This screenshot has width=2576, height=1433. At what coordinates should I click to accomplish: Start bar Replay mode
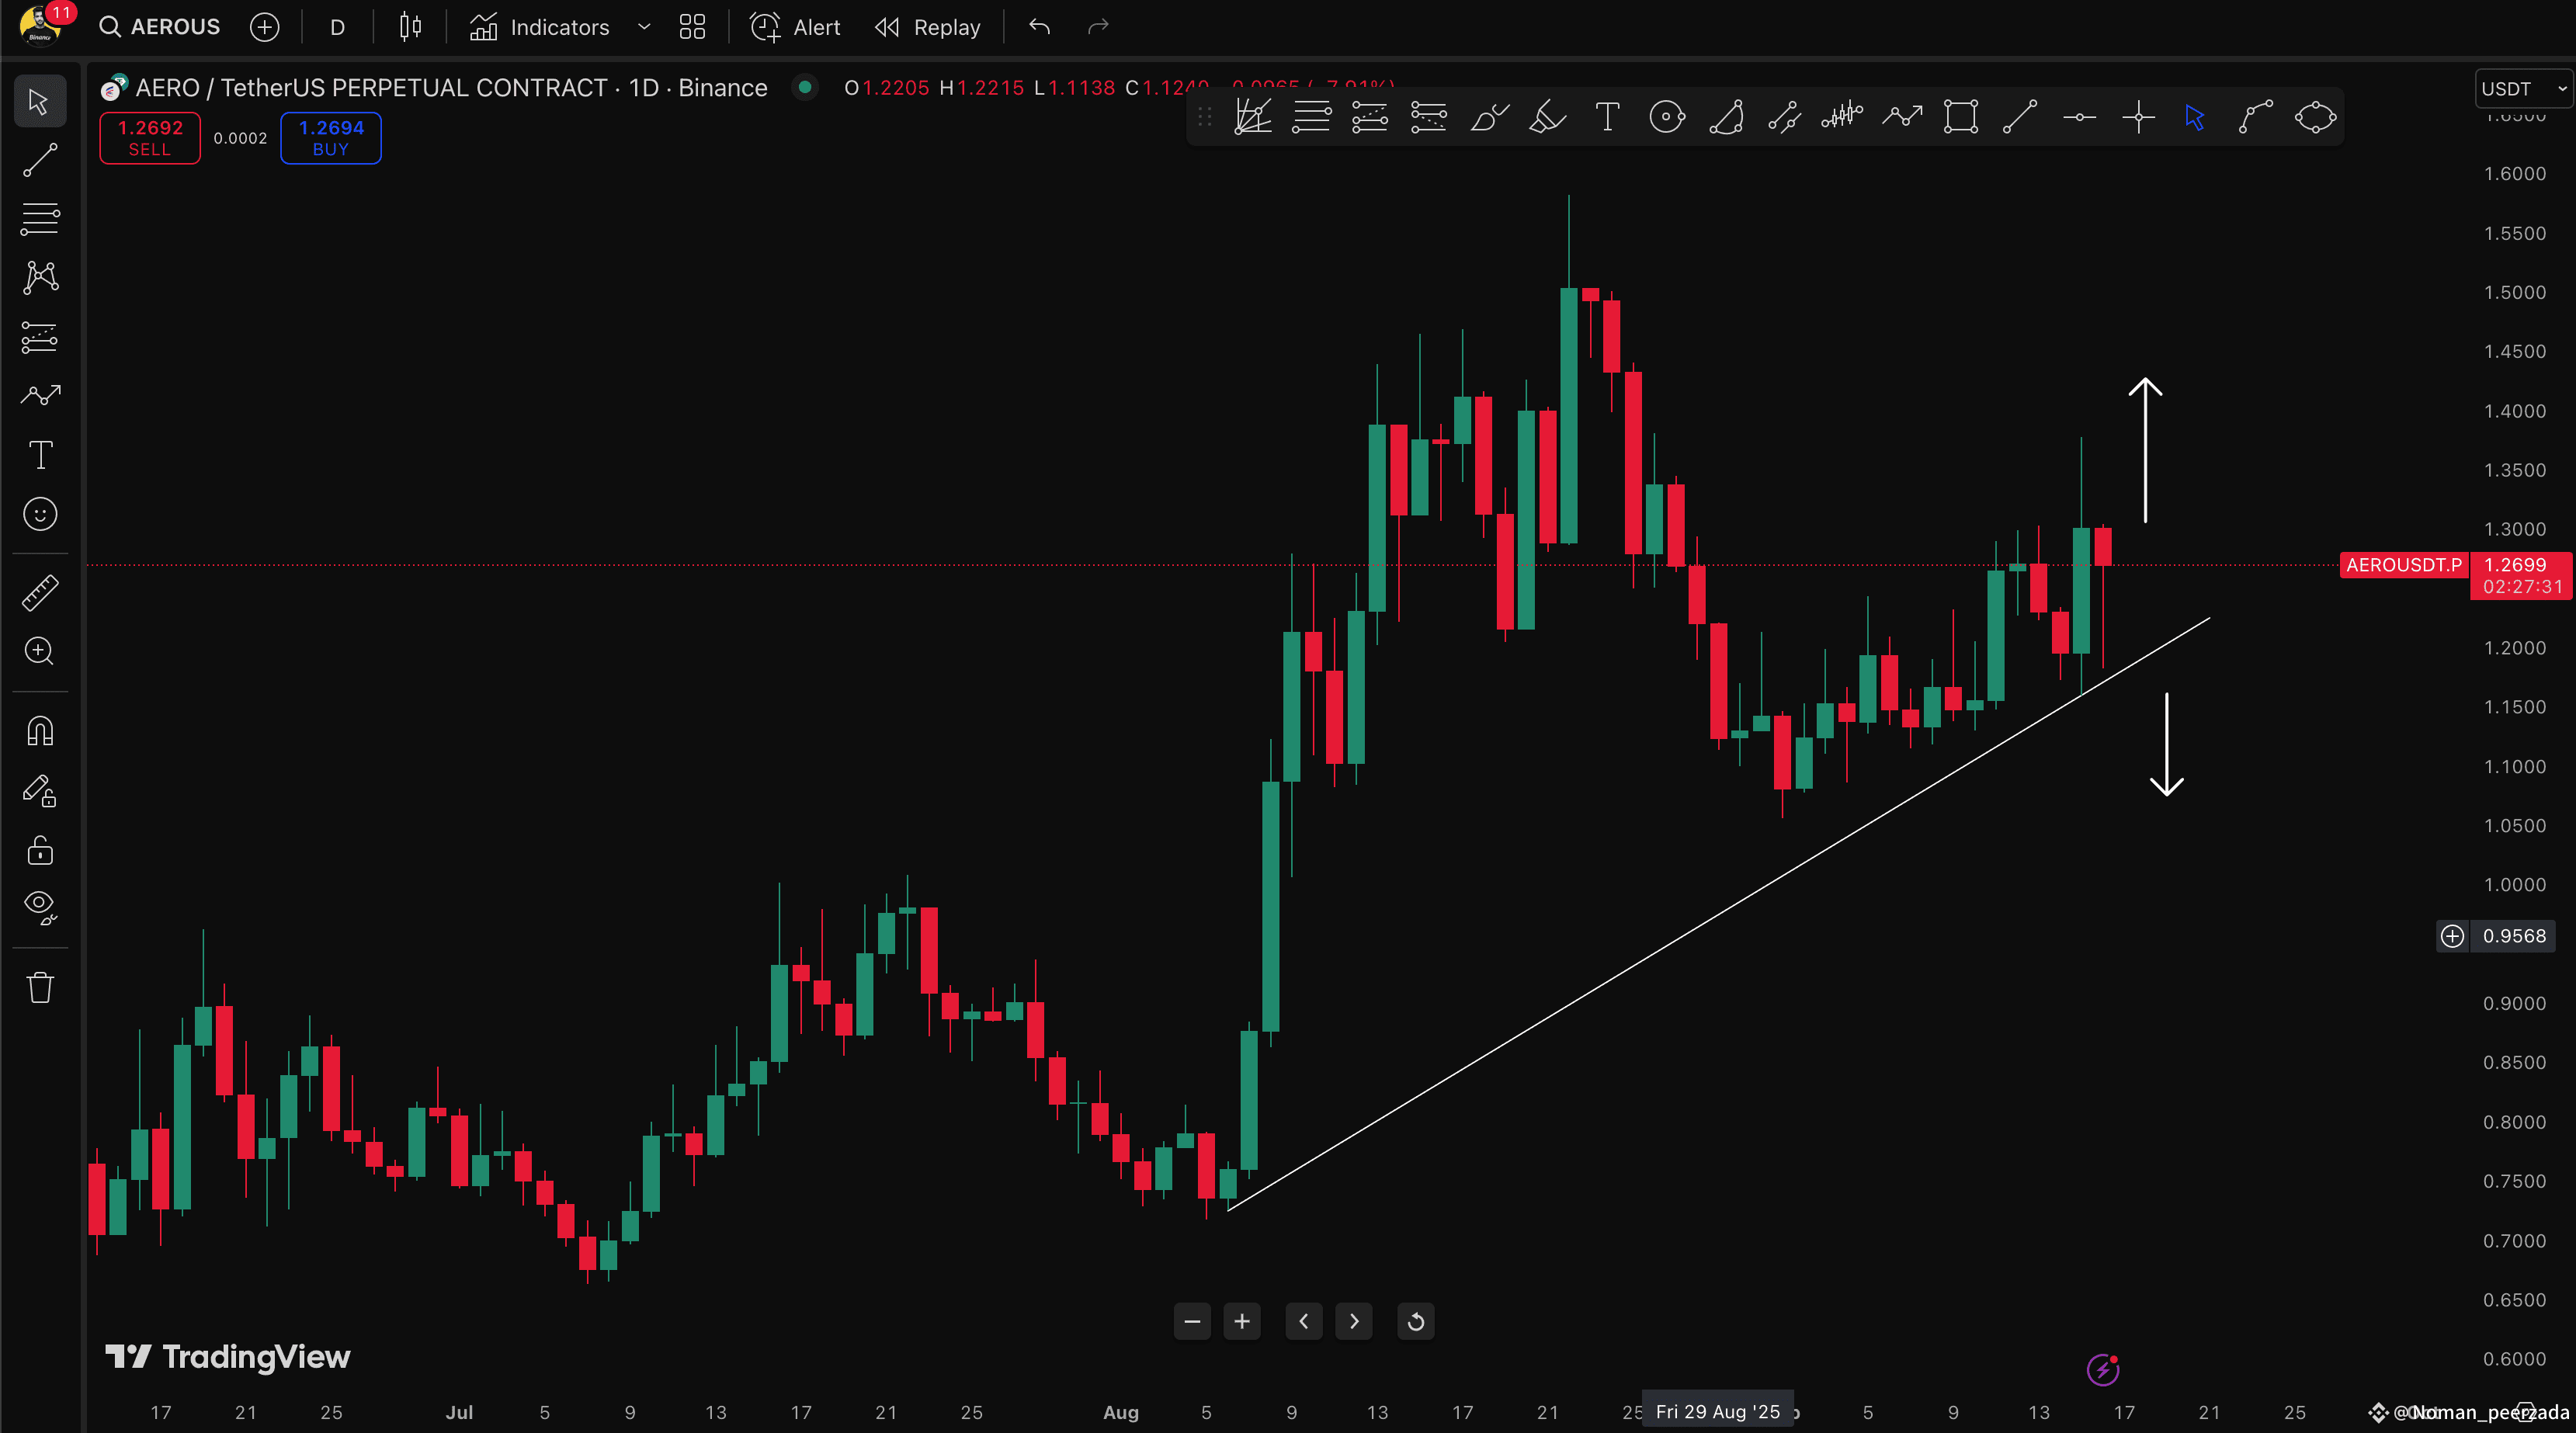[x=927, y=27]
